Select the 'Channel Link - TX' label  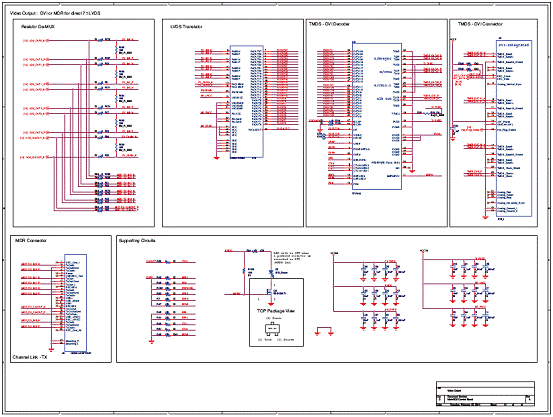30,357
